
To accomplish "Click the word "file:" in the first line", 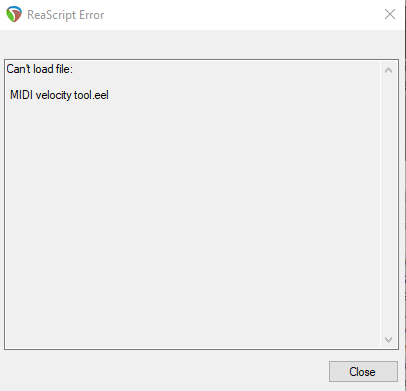I will [64, 69].
